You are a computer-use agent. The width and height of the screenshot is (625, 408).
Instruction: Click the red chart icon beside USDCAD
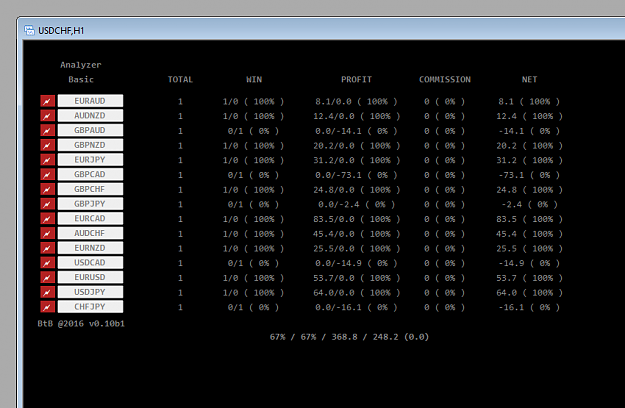(x=47, y=263)
